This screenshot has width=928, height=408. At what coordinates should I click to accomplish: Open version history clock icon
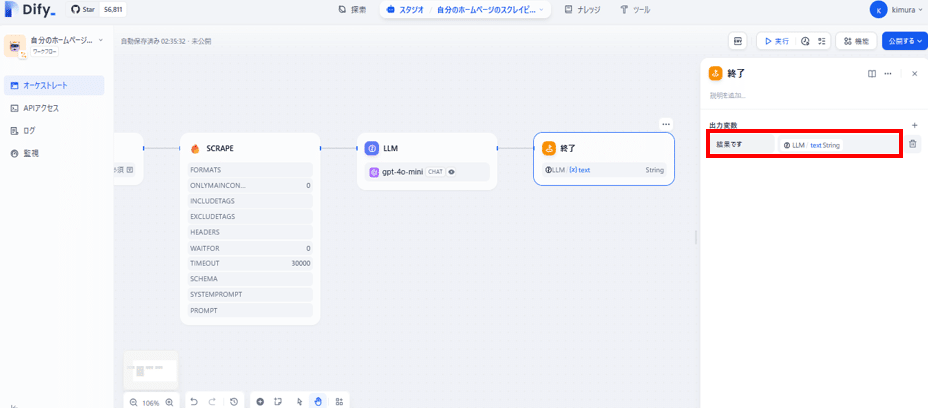point(234,401)
